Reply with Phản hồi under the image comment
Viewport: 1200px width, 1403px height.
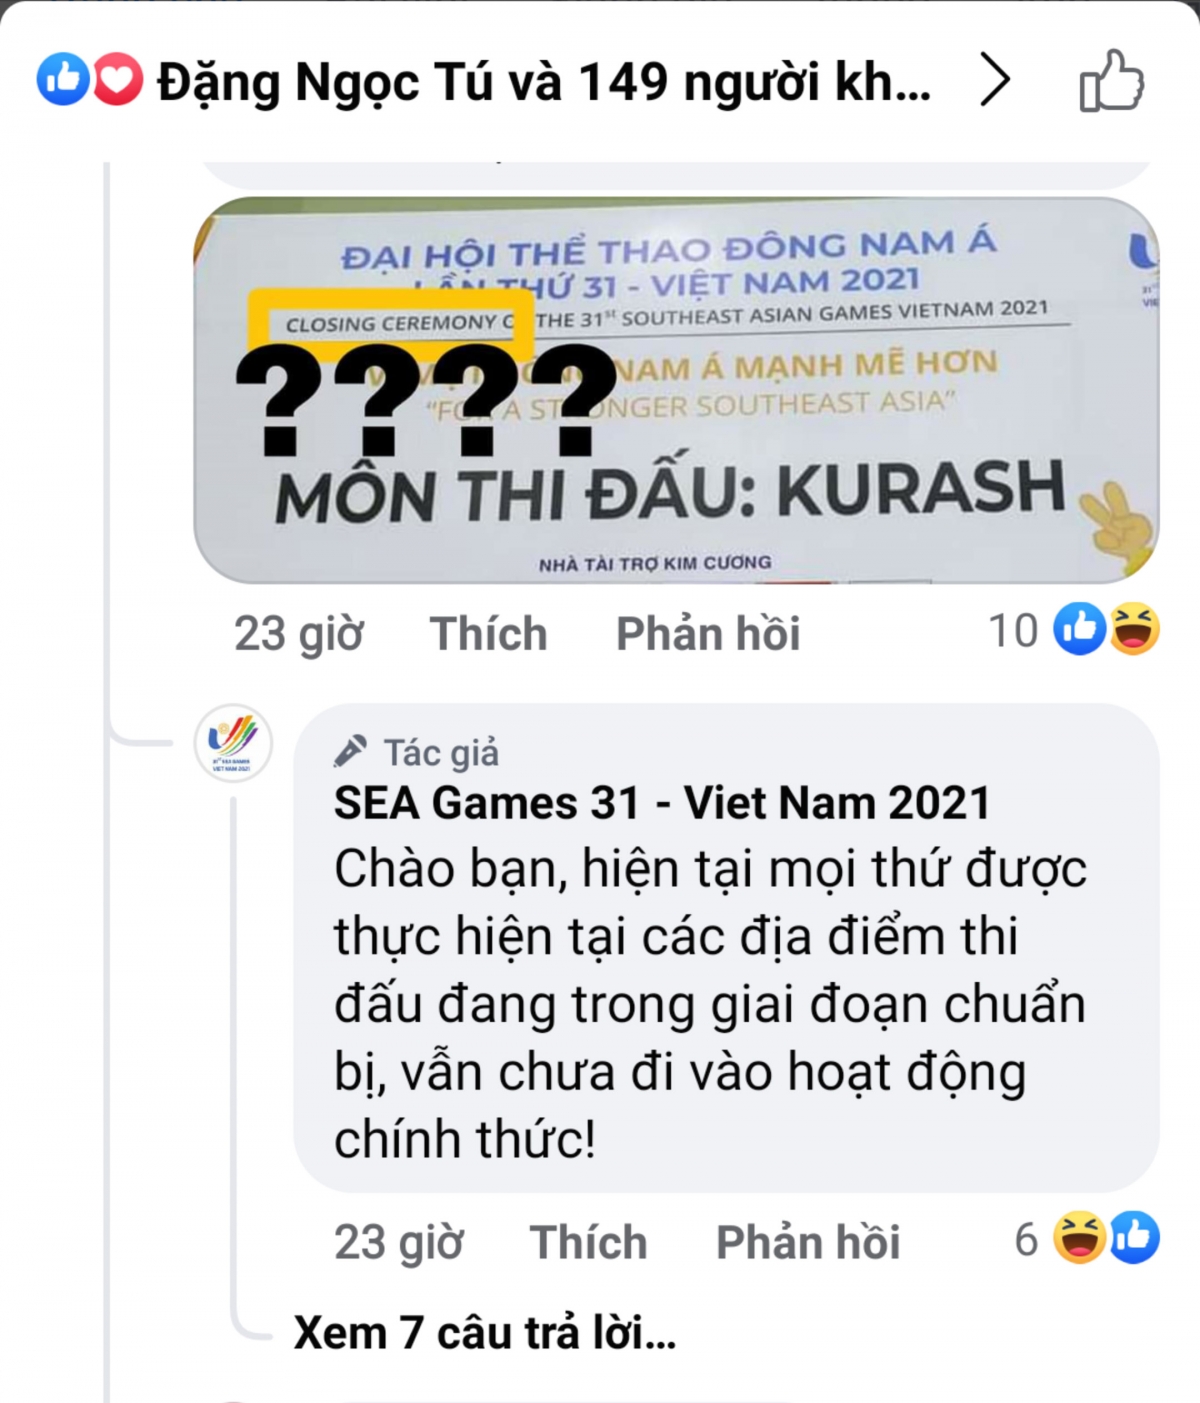[x=708, y=634]
